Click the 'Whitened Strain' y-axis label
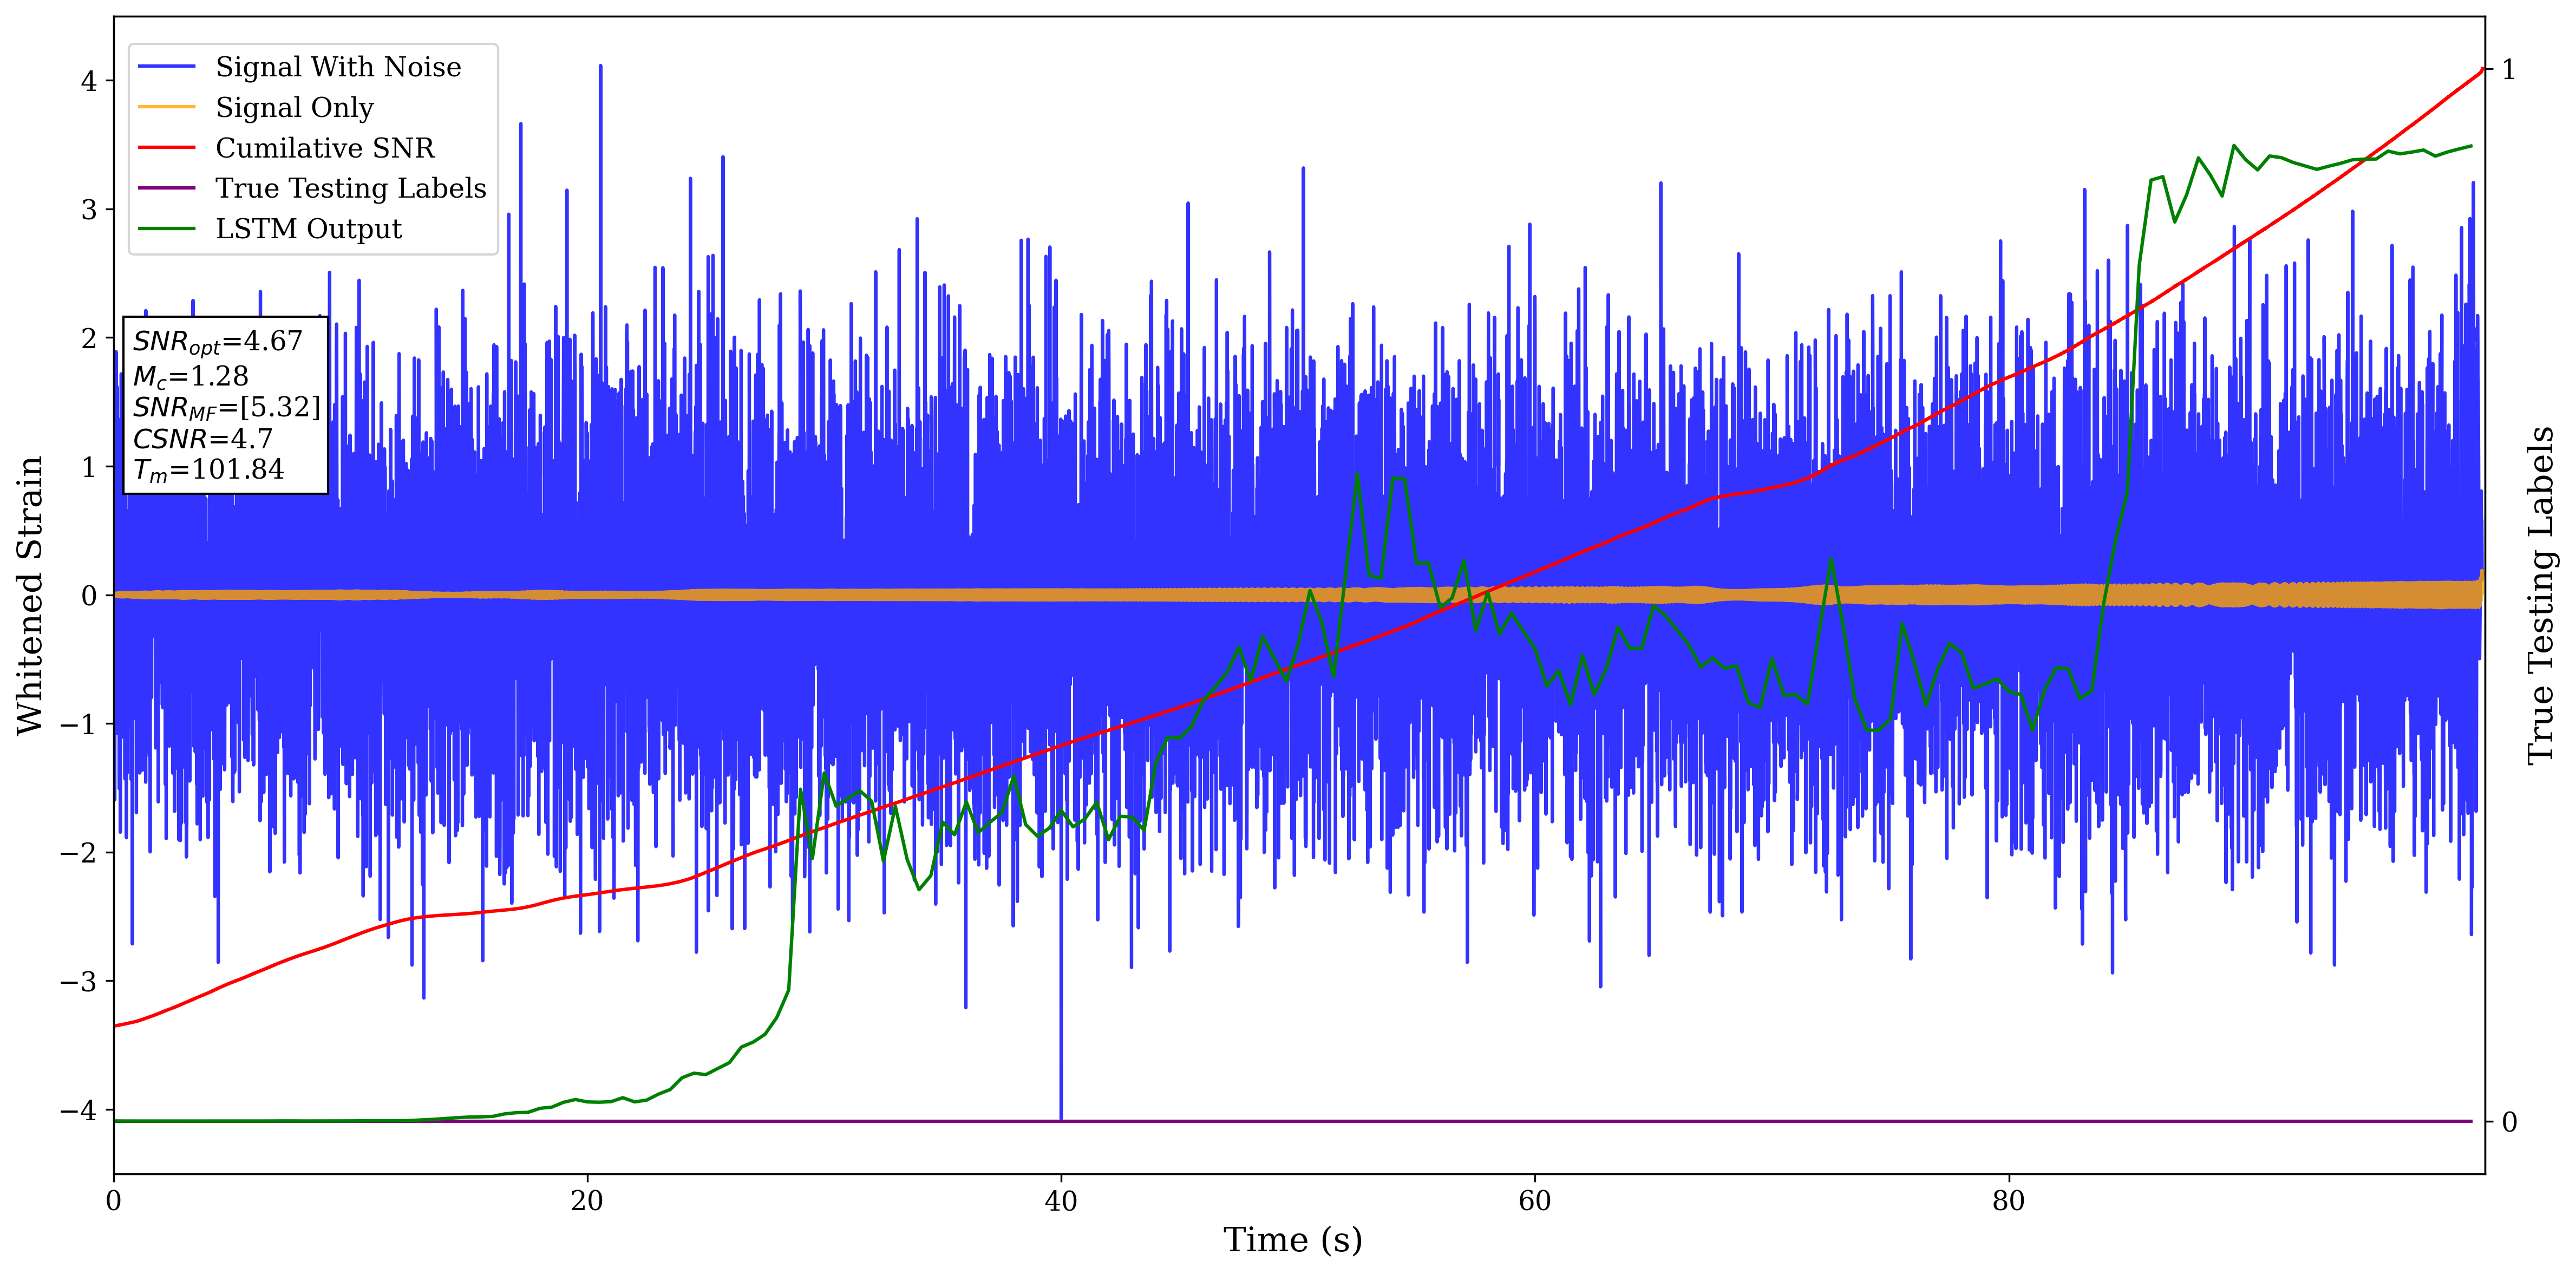Viewport: 2576px width, 1274px height. point(30,595)
